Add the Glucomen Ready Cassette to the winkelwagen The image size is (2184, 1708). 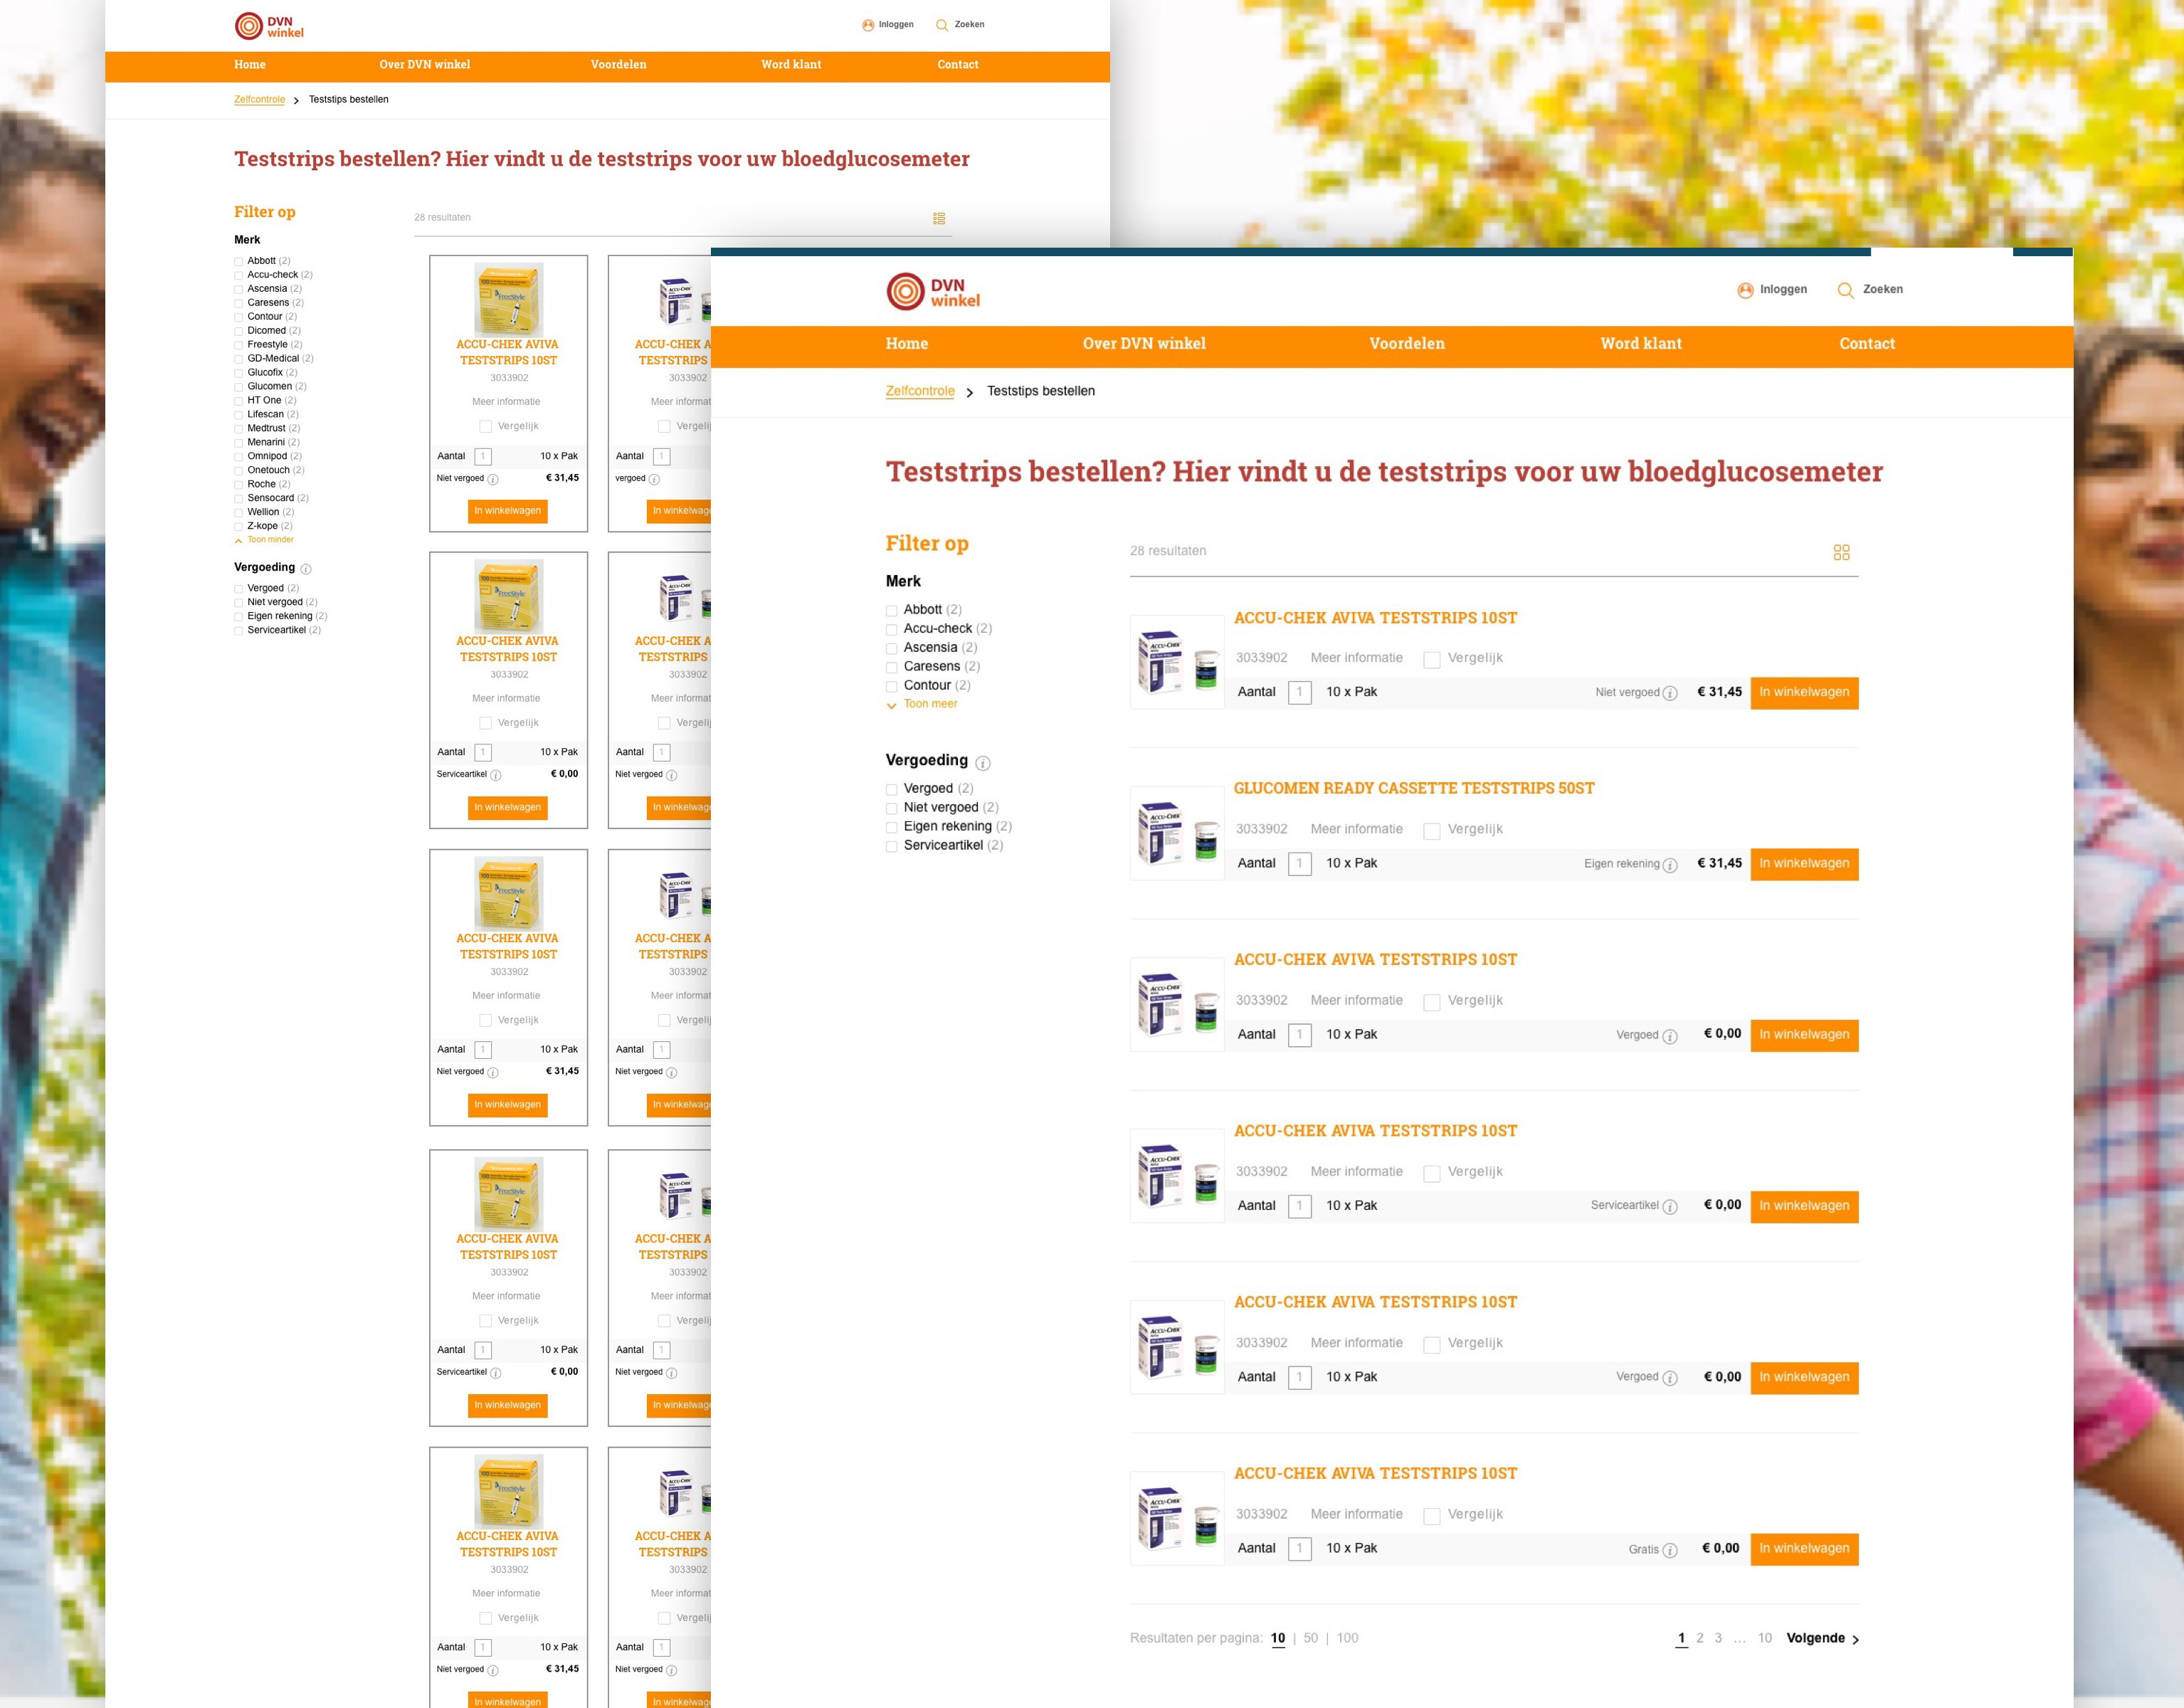point(1803,864)
